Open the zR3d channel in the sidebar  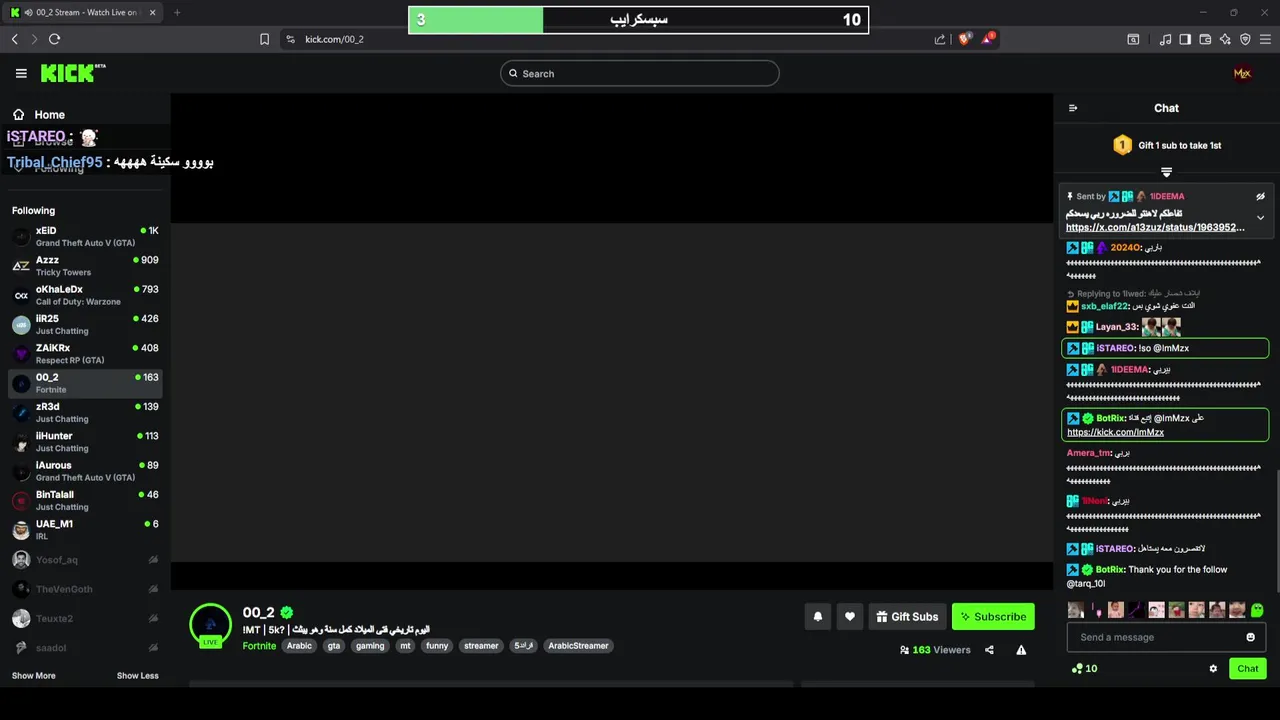pos(85,412)
